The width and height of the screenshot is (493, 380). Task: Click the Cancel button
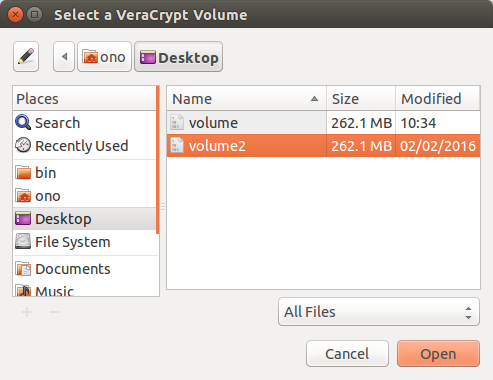point(347,354)
